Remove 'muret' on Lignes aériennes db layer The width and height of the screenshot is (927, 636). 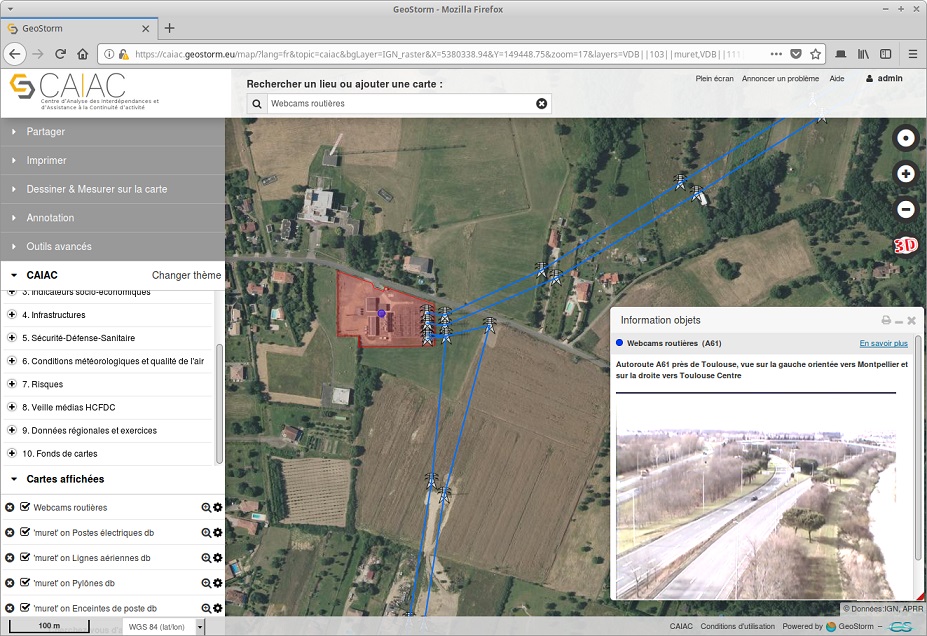tap(10, 558)
